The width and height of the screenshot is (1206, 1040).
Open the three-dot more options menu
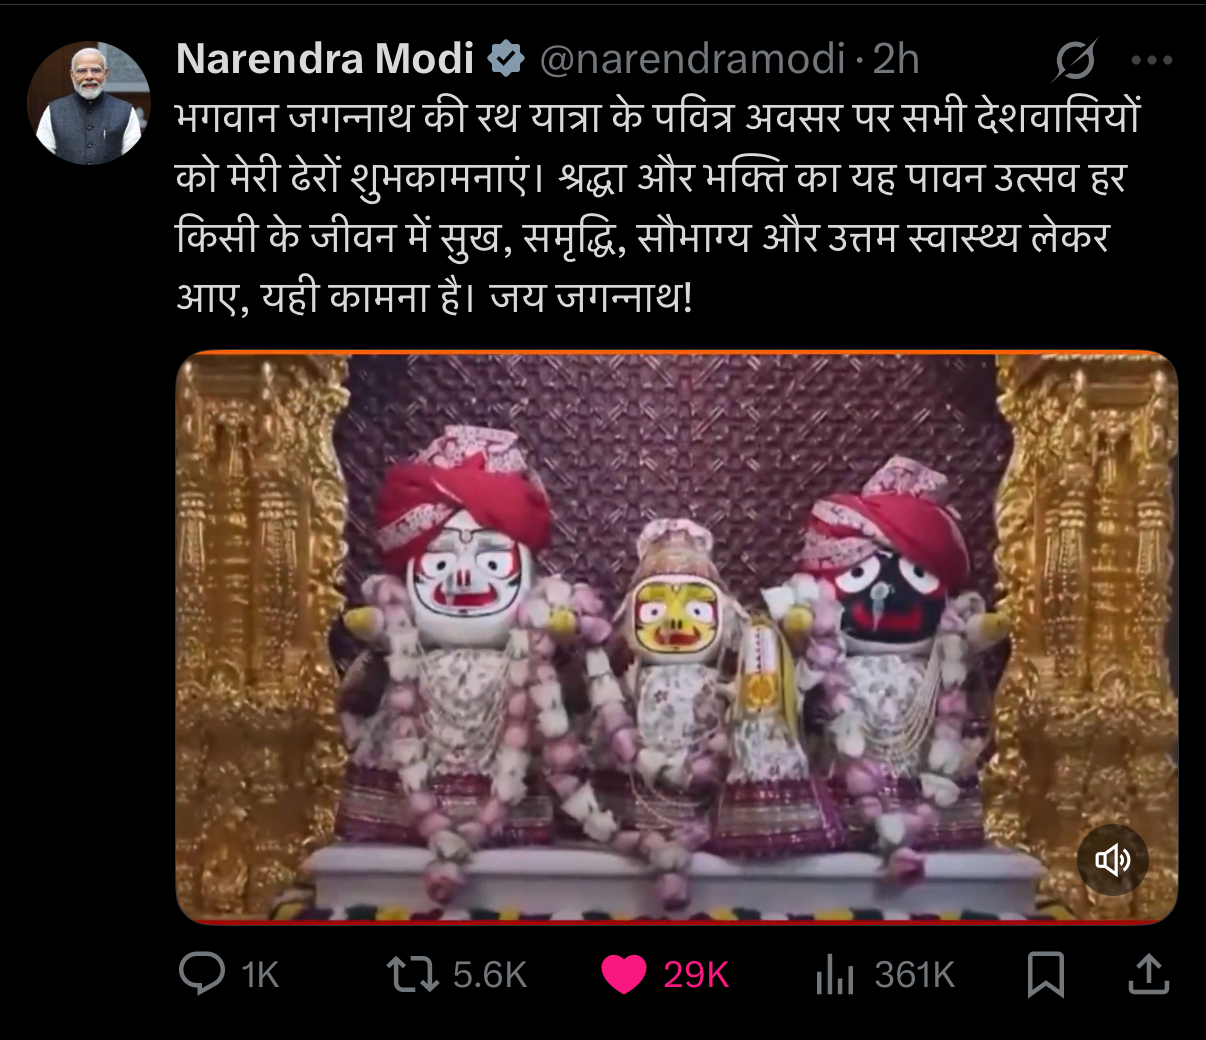[x=1151, y=61]
